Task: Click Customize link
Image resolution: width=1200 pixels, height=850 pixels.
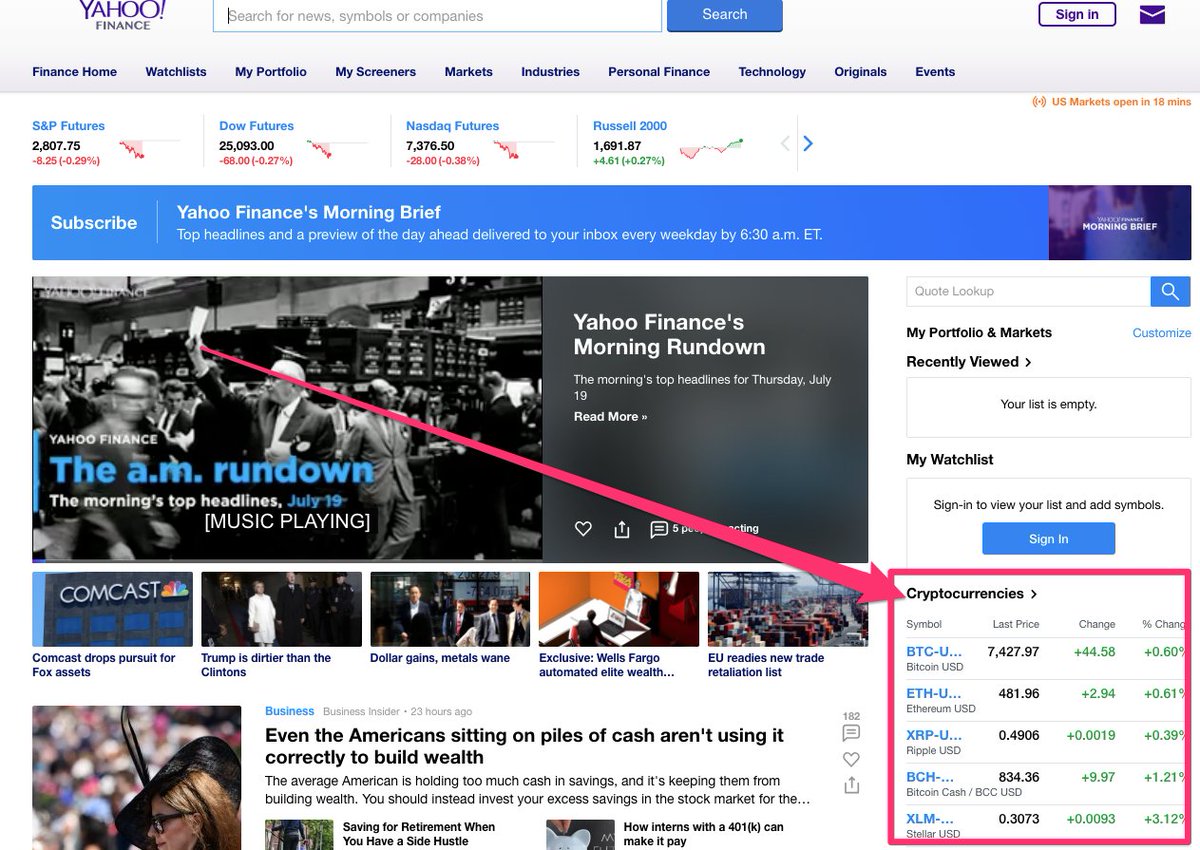Action: (x=1162, y=333)
